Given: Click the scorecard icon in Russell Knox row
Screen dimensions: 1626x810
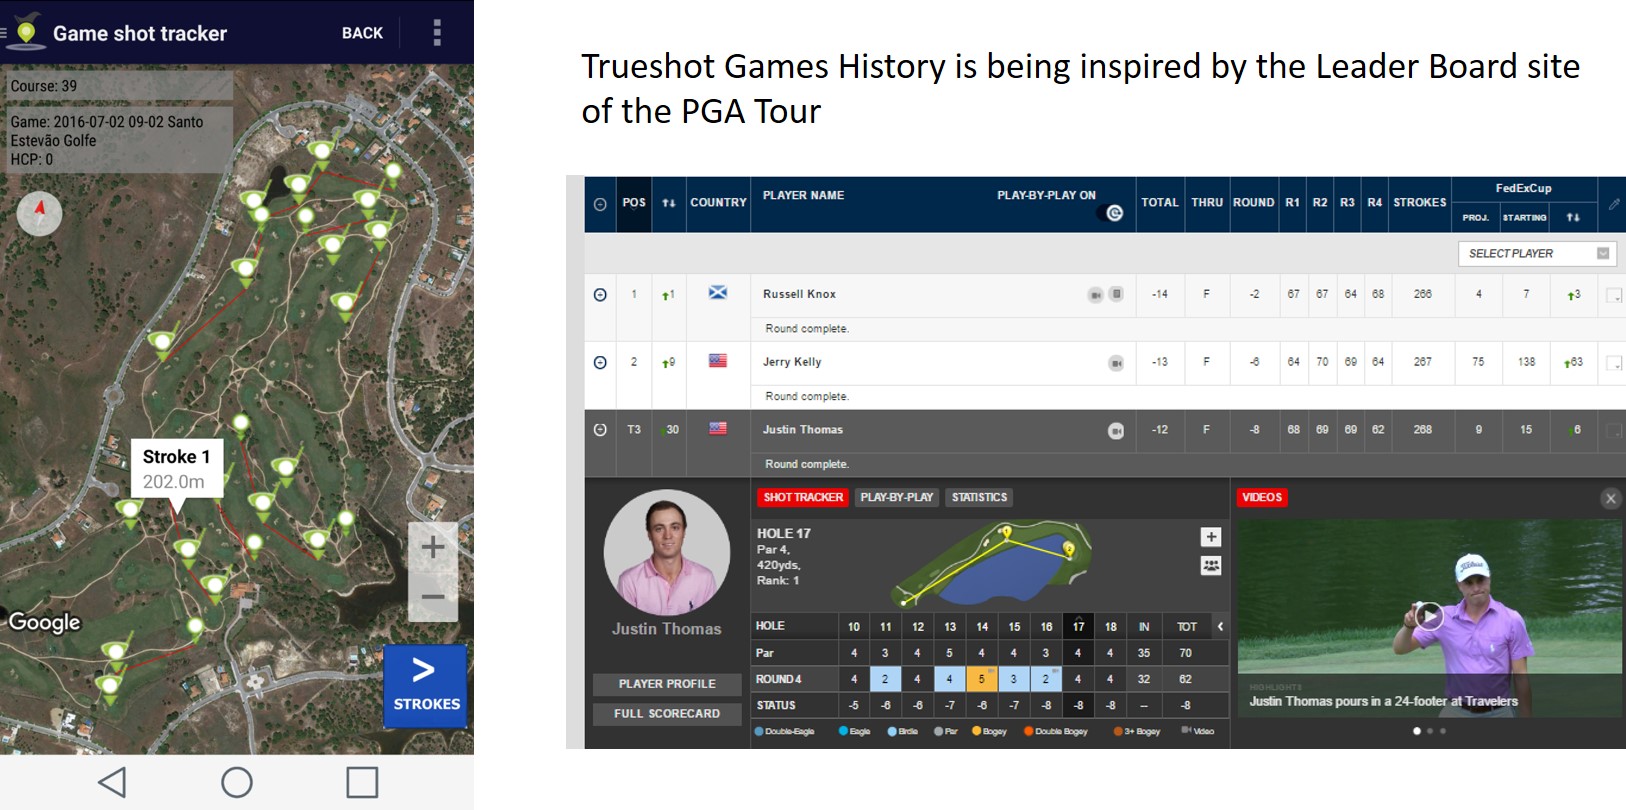Looking at the screenshot, I should click(x=1117, y=294).
